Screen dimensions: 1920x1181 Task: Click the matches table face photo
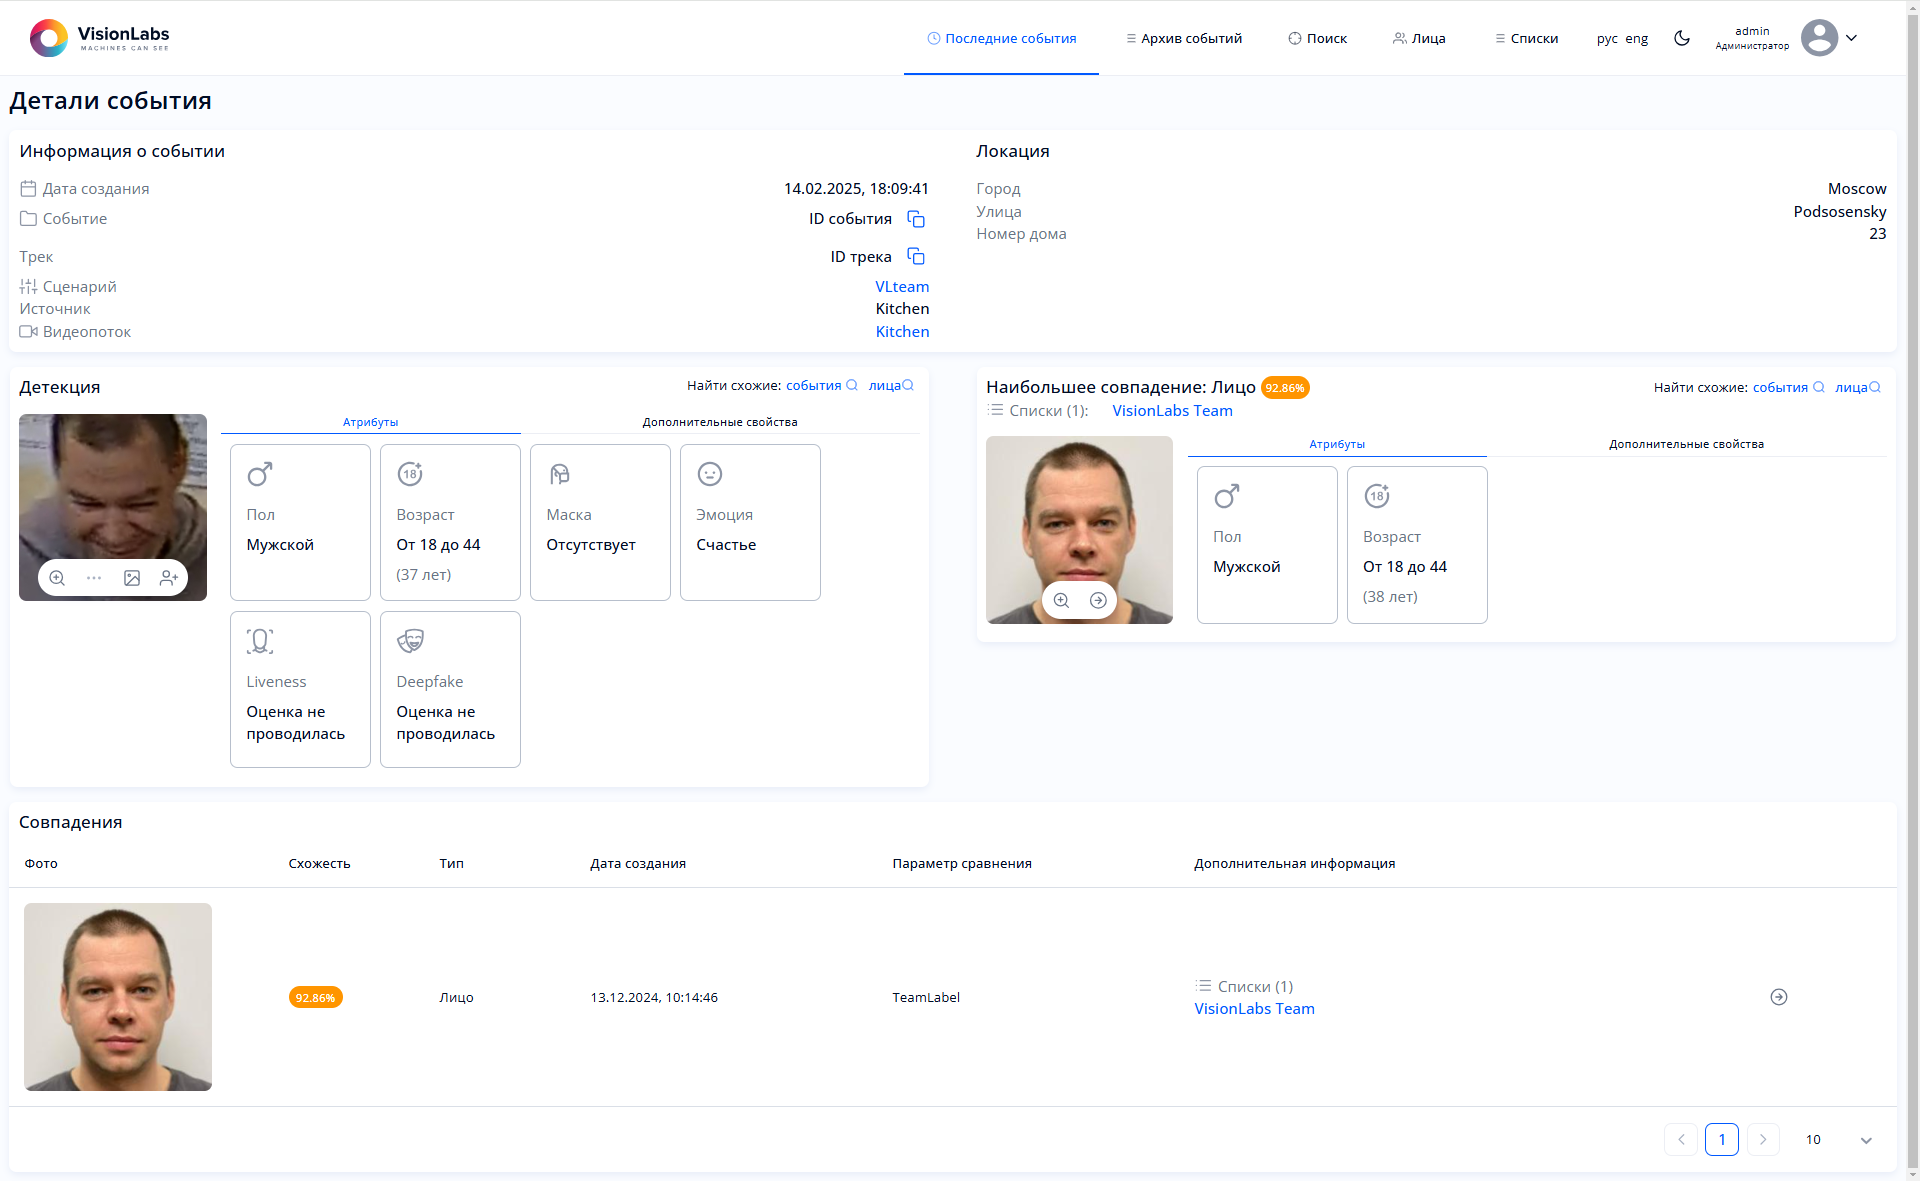click(x=118, y=997)
